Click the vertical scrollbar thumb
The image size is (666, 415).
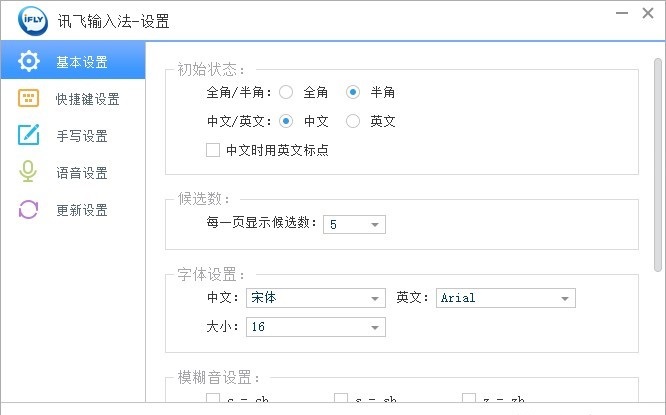pyautogui.click(x=658, y=165)
